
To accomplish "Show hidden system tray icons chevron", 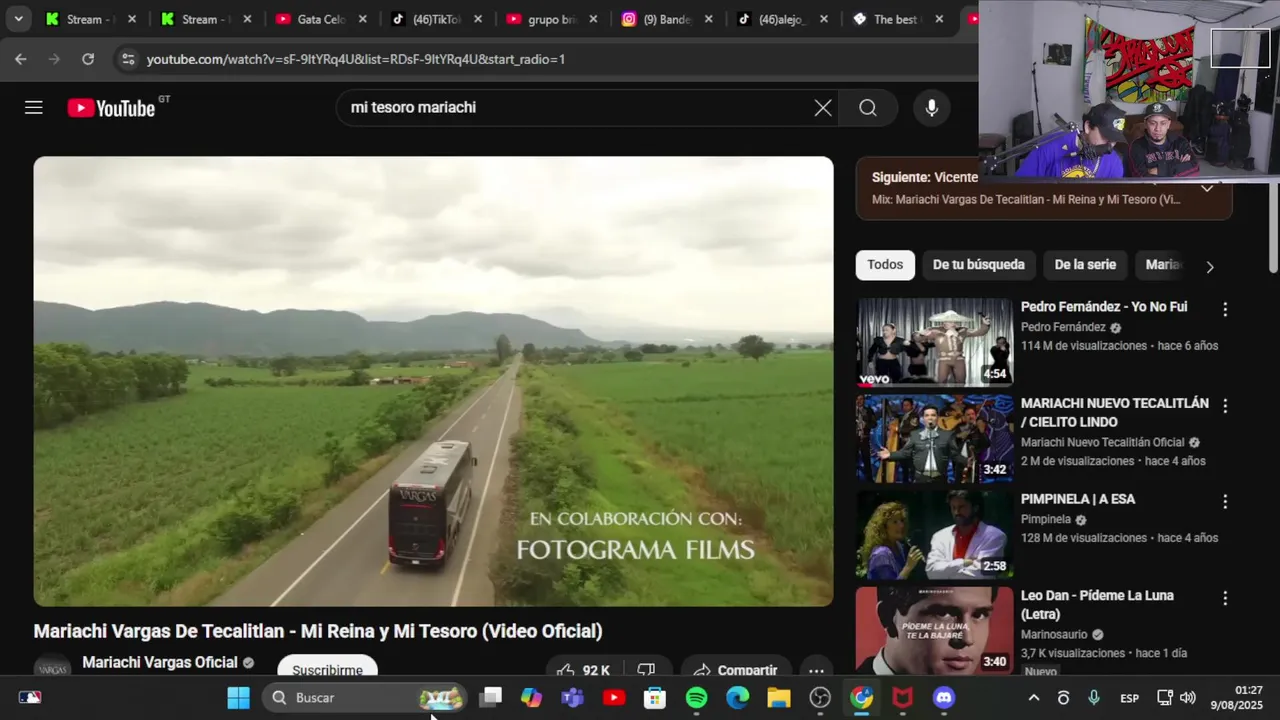I will tap(1034, 697).
